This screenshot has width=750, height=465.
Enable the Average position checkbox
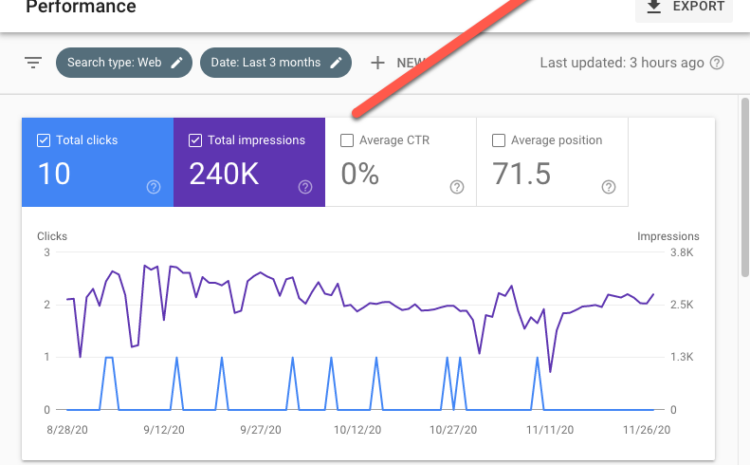[x=499, y=141]
